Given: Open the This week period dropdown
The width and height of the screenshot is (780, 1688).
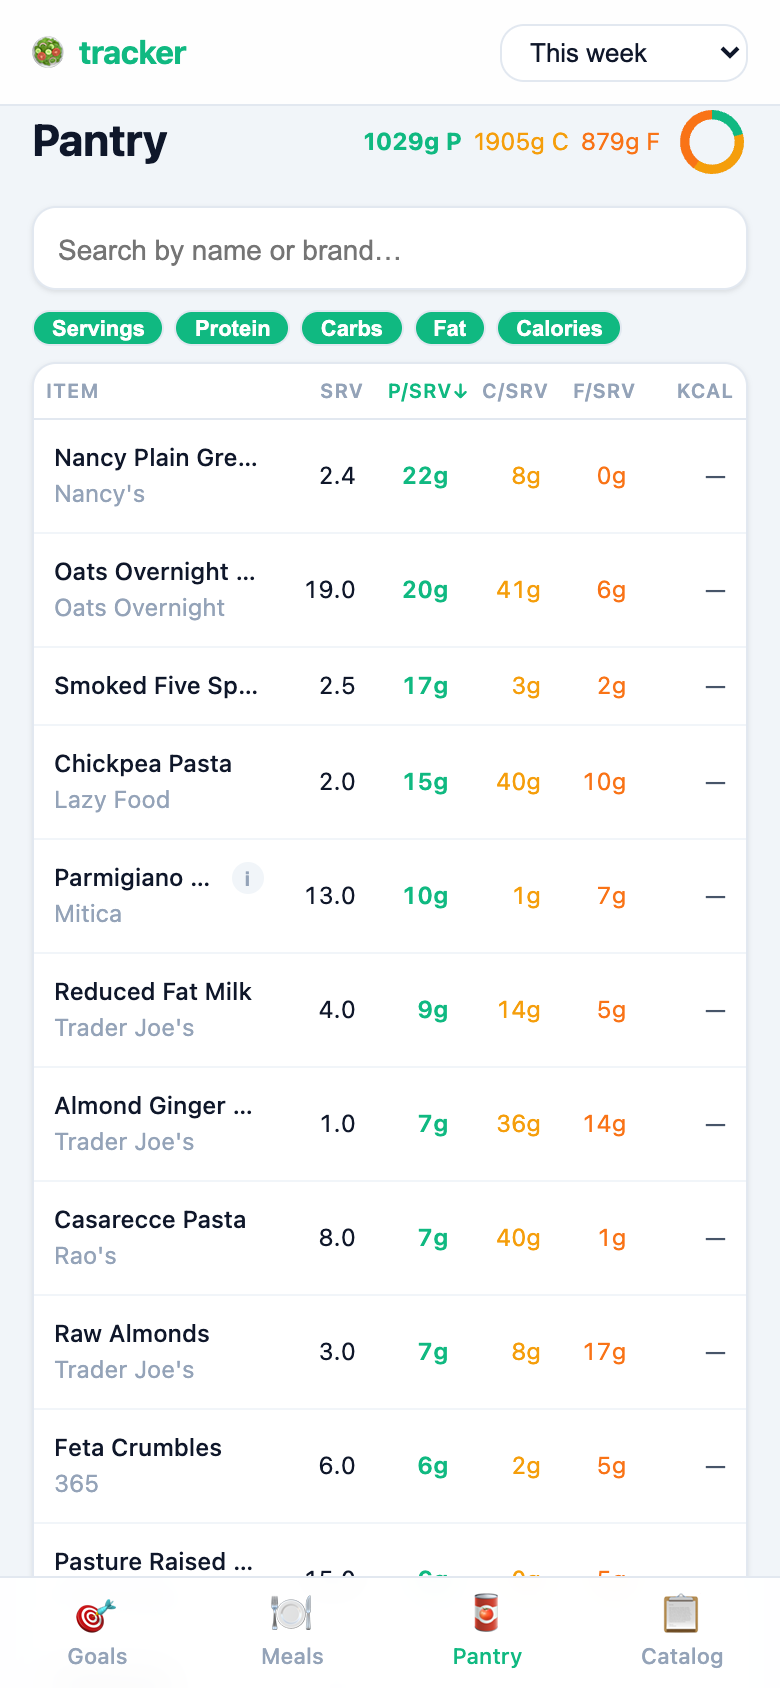Looking at the screenshot, I should (x=624, y=53).
